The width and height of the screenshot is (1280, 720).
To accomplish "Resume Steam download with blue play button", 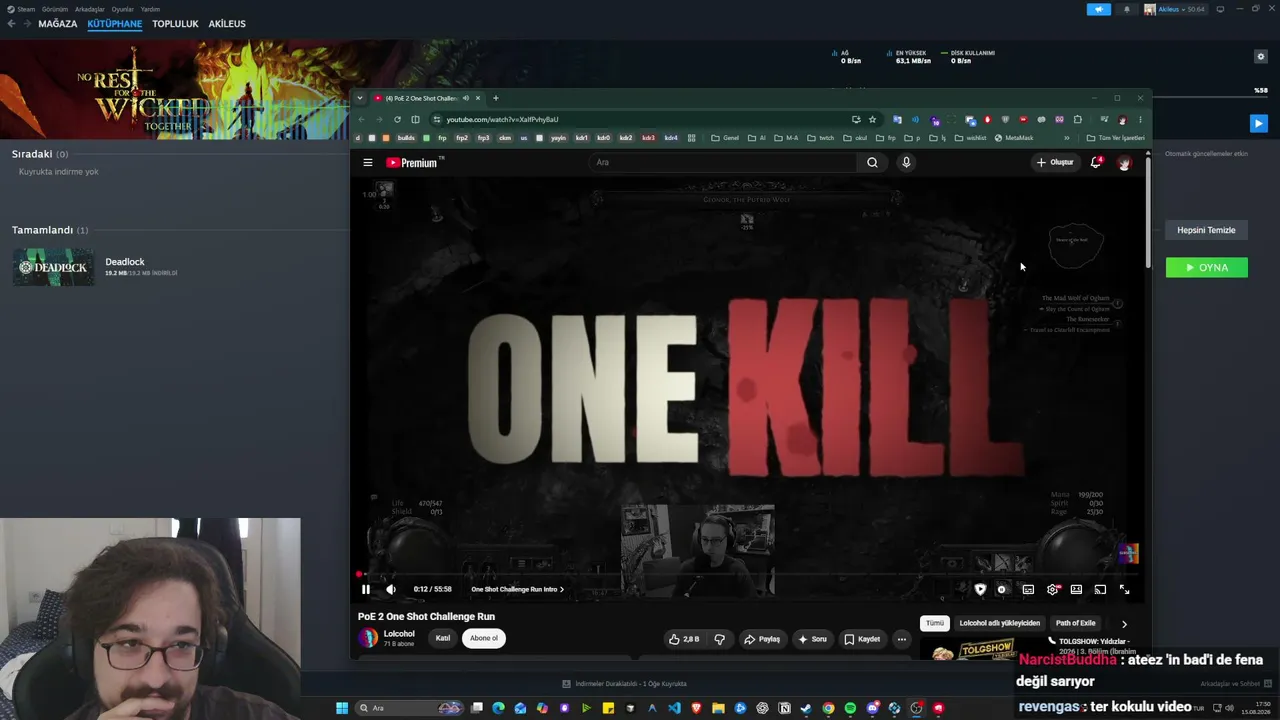I will click(x=1259, y=124).
